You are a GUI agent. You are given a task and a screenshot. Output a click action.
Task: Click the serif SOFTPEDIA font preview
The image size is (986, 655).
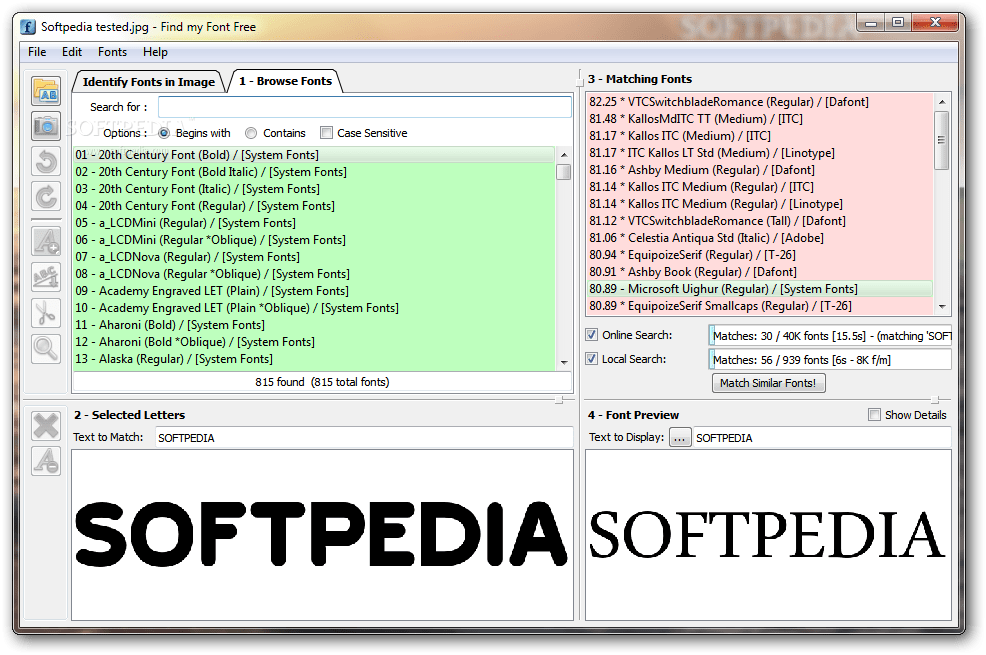pos(767,534)
